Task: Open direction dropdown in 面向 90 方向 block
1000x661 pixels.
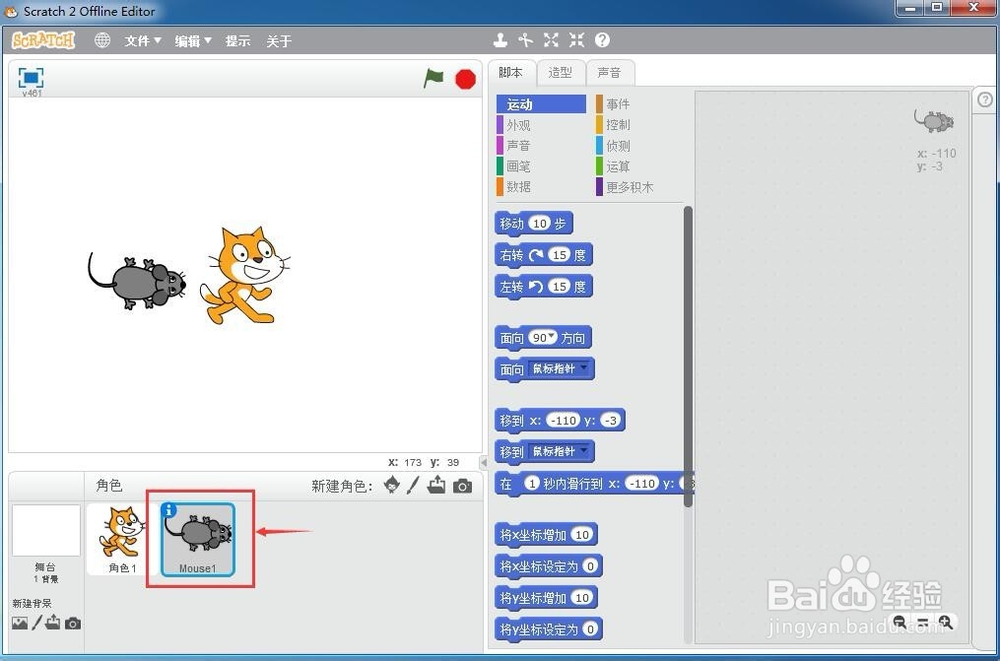Action: click(552, 336)
